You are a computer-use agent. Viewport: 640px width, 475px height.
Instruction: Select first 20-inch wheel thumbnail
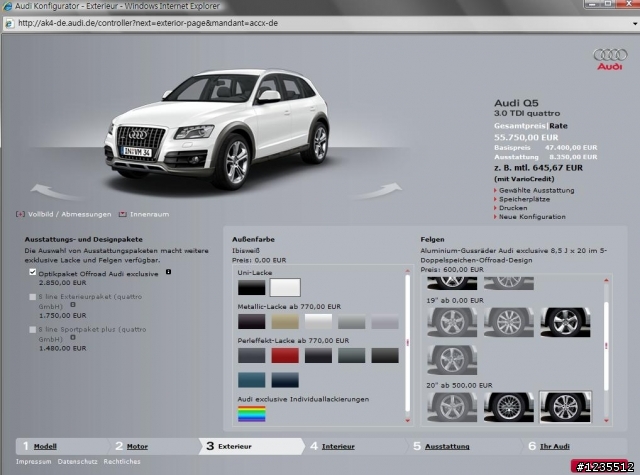[452, 407]
